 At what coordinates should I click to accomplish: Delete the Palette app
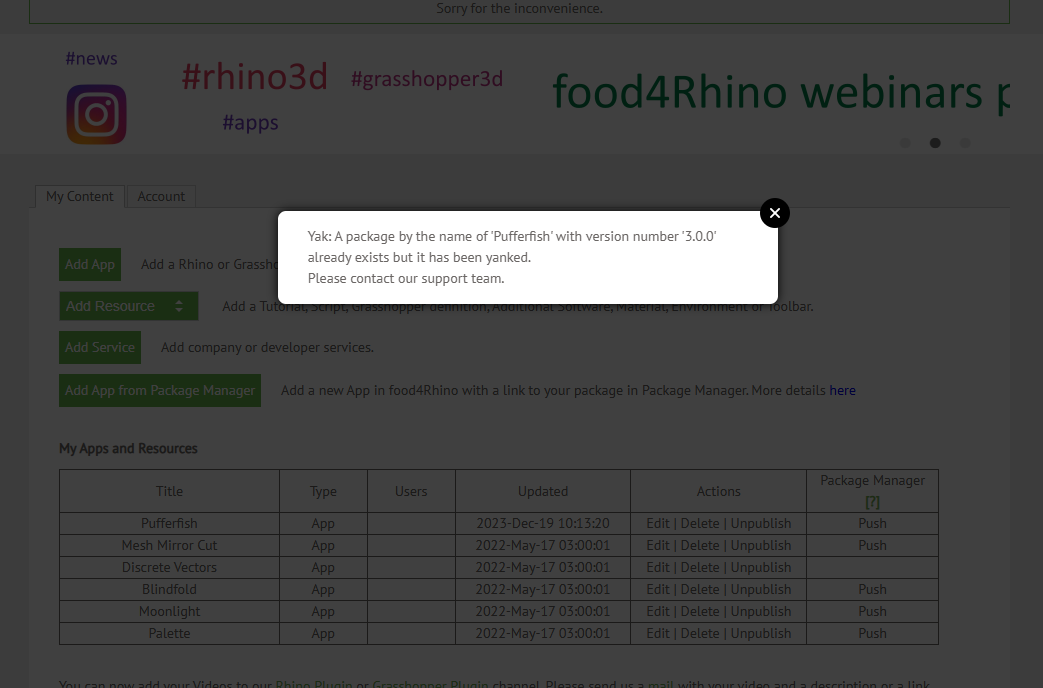(700, 633)
